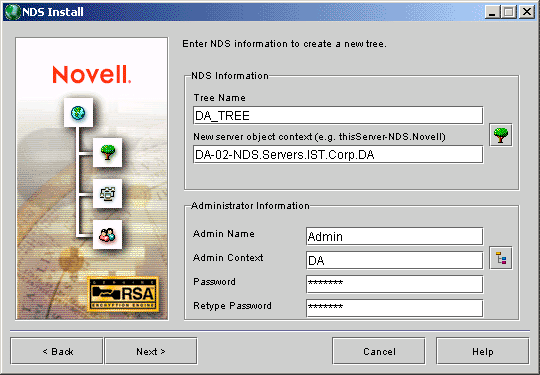
Task: Click the RSA encryption engine logo
Action: click(123, 294)
